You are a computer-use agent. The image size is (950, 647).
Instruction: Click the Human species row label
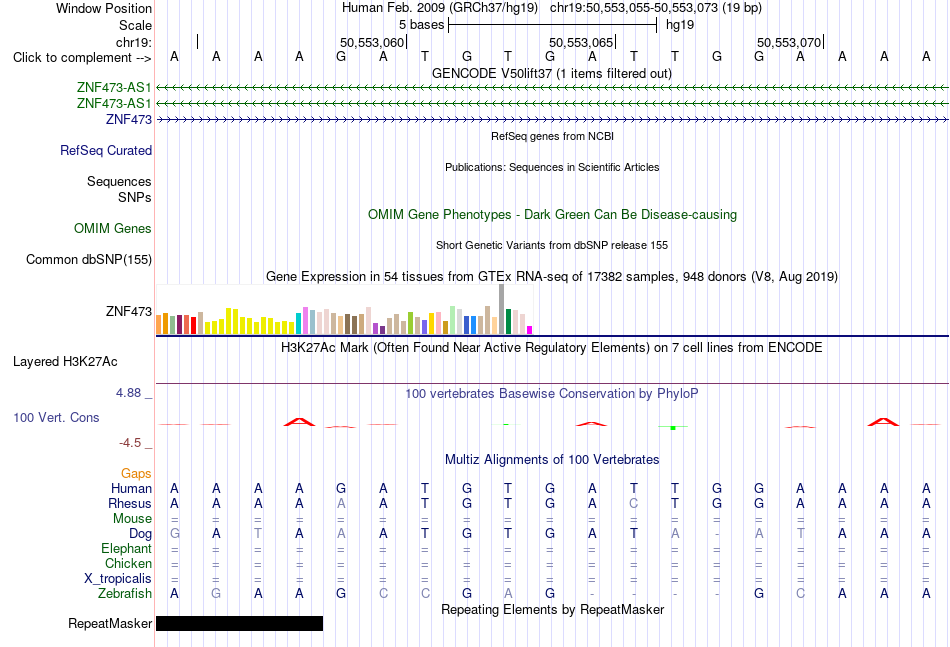(131, 488)
